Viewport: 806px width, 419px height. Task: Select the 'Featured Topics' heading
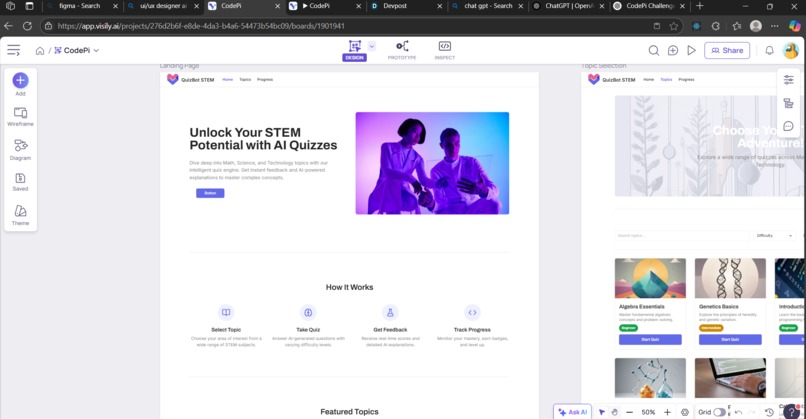350,412
